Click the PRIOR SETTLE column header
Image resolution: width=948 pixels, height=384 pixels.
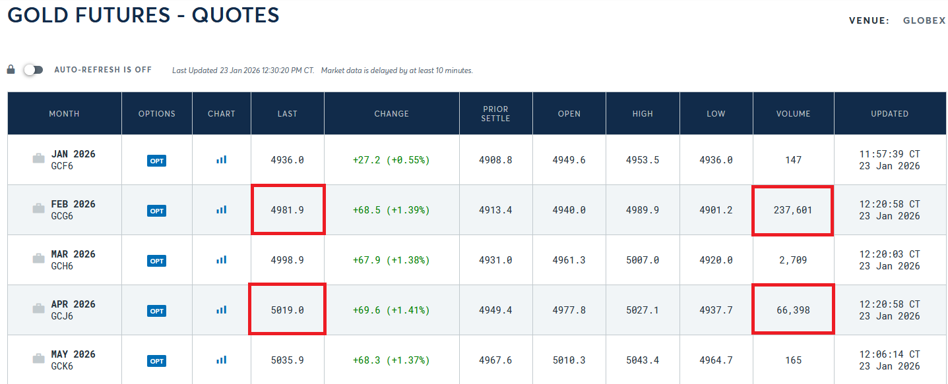click(x=496, y=114)
